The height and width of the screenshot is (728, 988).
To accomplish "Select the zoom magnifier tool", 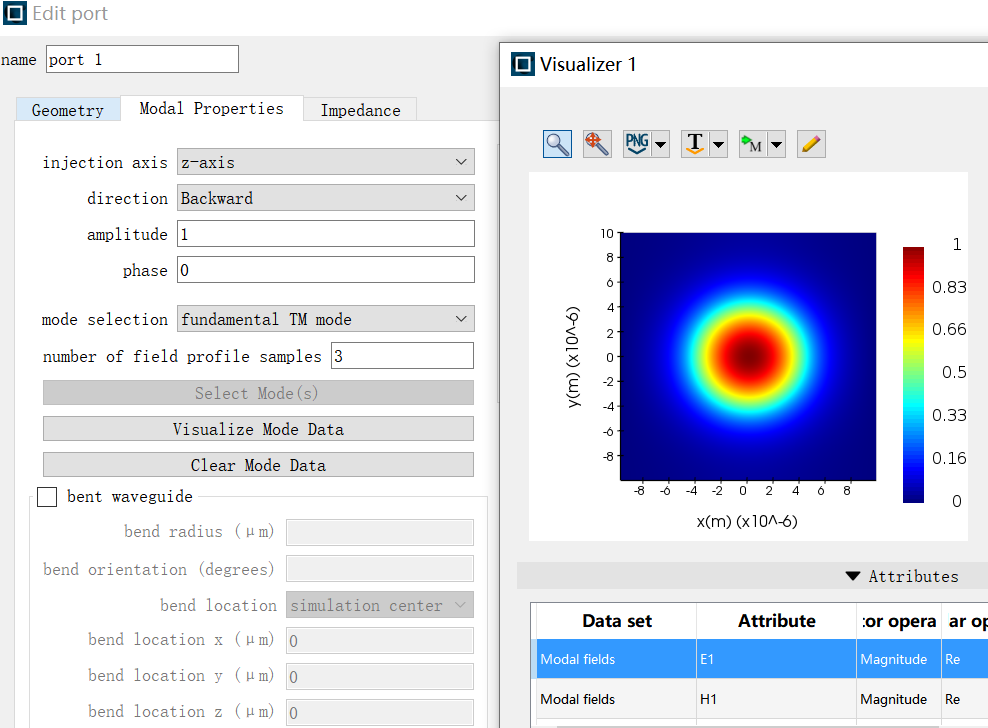I will pos(557,144).
